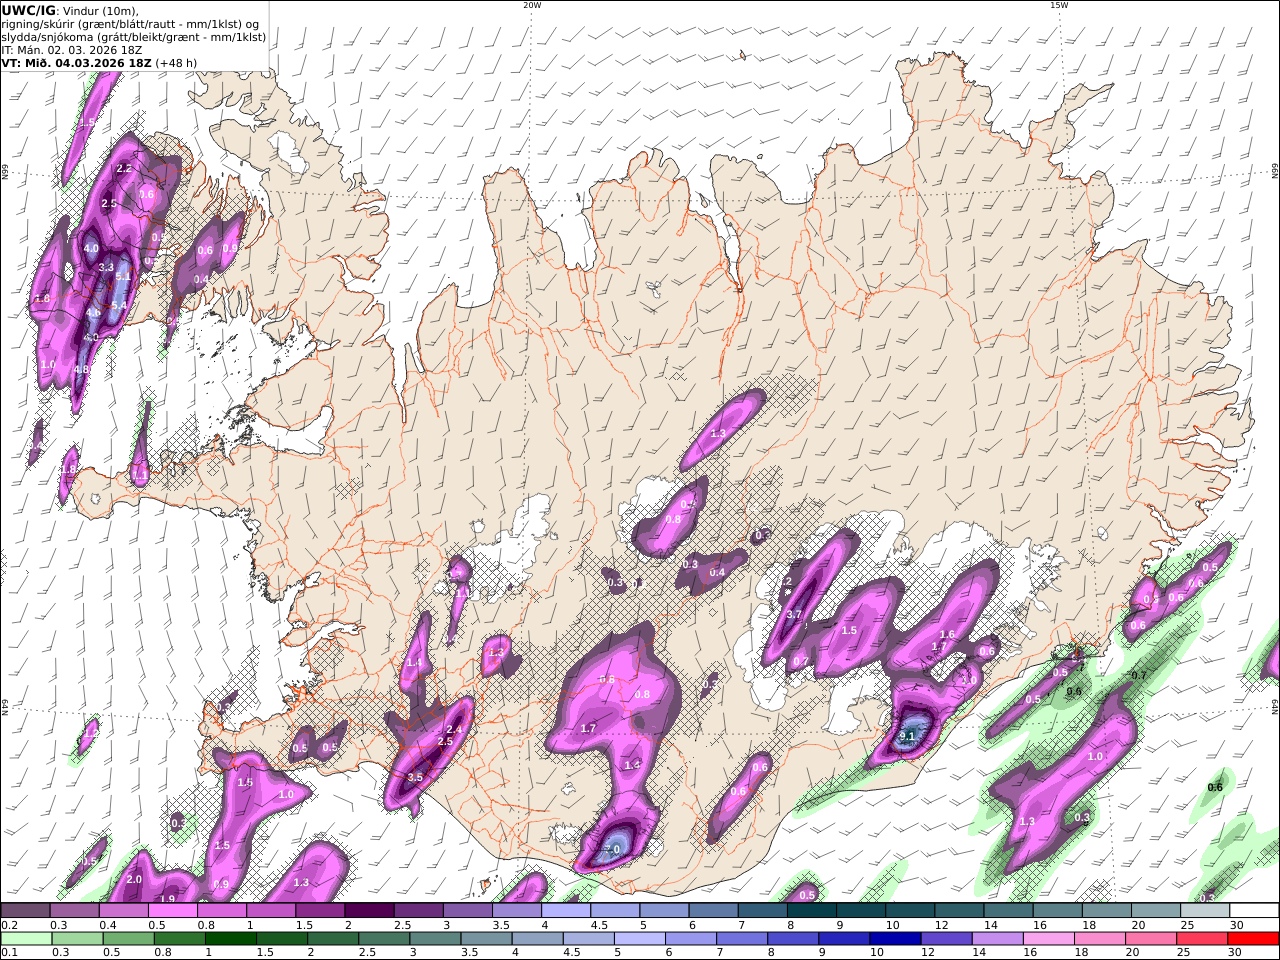Pick the rain legend swatch between 3 and 3.5
The width and height of the screenshot is (1280, 960).
(436, 938)
